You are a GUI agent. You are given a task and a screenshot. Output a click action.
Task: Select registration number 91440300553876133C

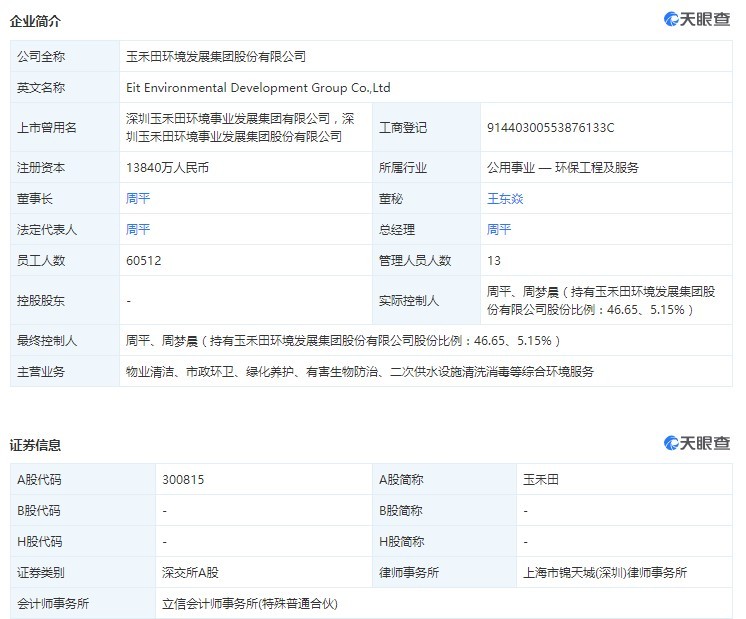pyautogui.click(x=550, y=128)
